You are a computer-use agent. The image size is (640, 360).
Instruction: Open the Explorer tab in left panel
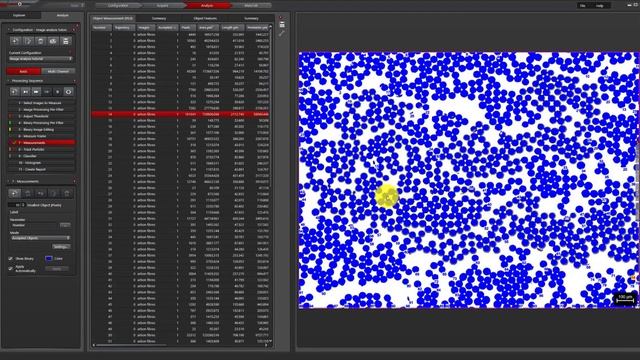tap(20, 15)
